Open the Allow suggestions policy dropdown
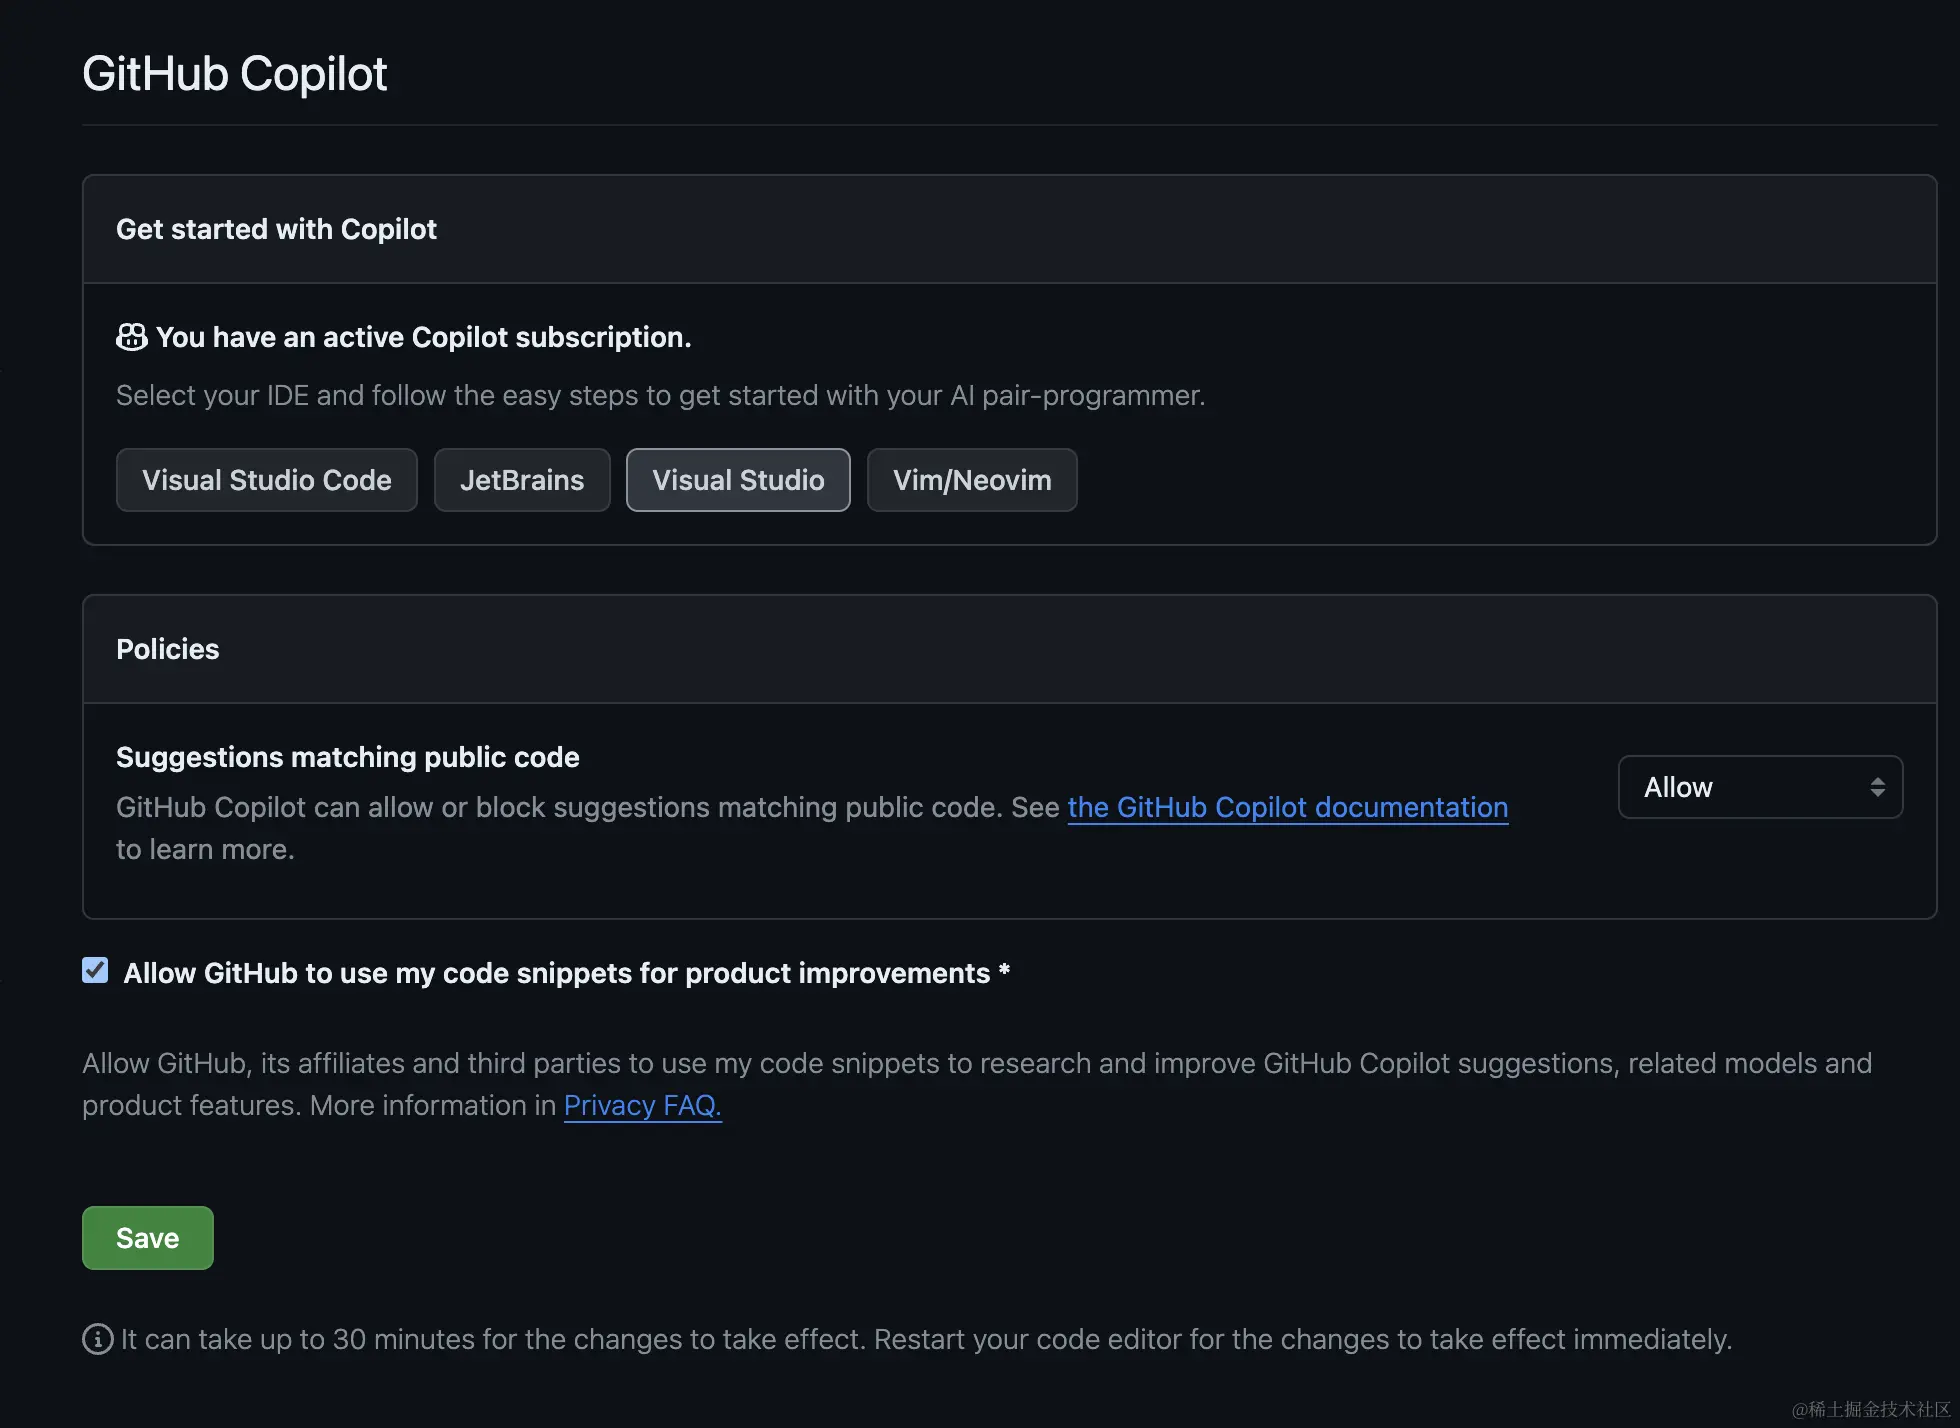Image resolution: width=1960 pixels, height=1428 pixels. click(1758, 787)
